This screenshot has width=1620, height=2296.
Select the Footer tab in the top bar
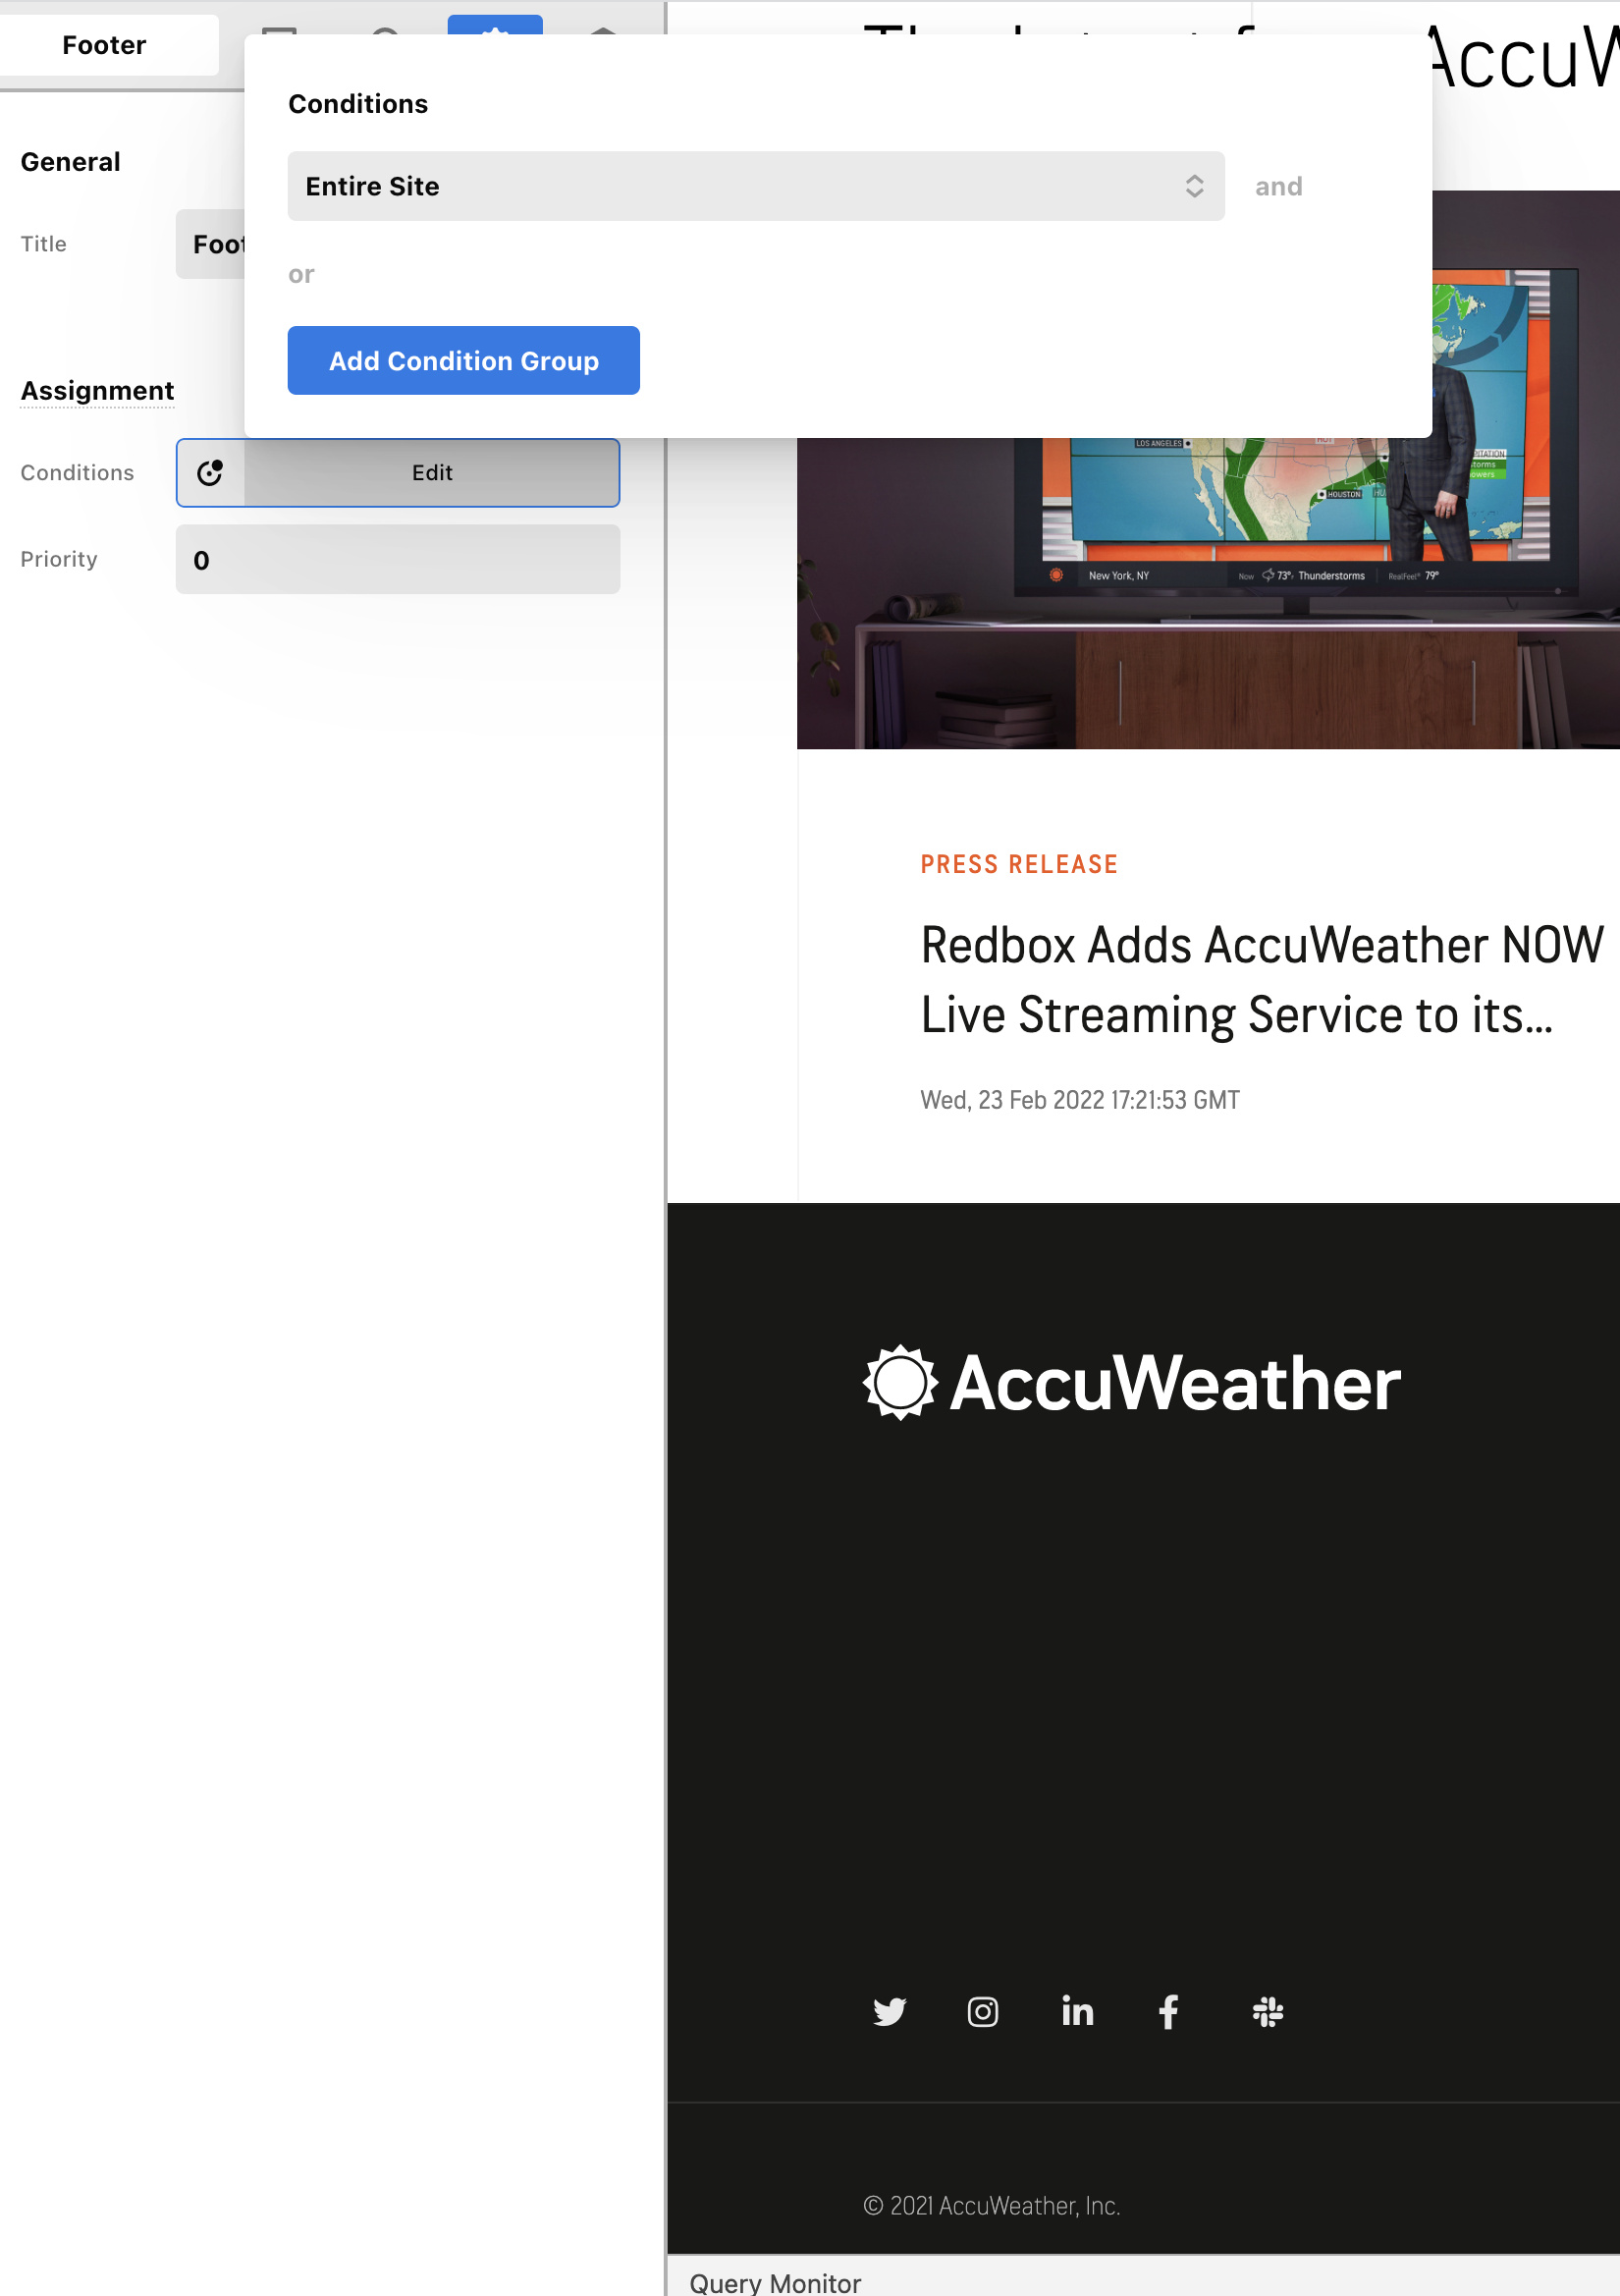tap(104, 45)
